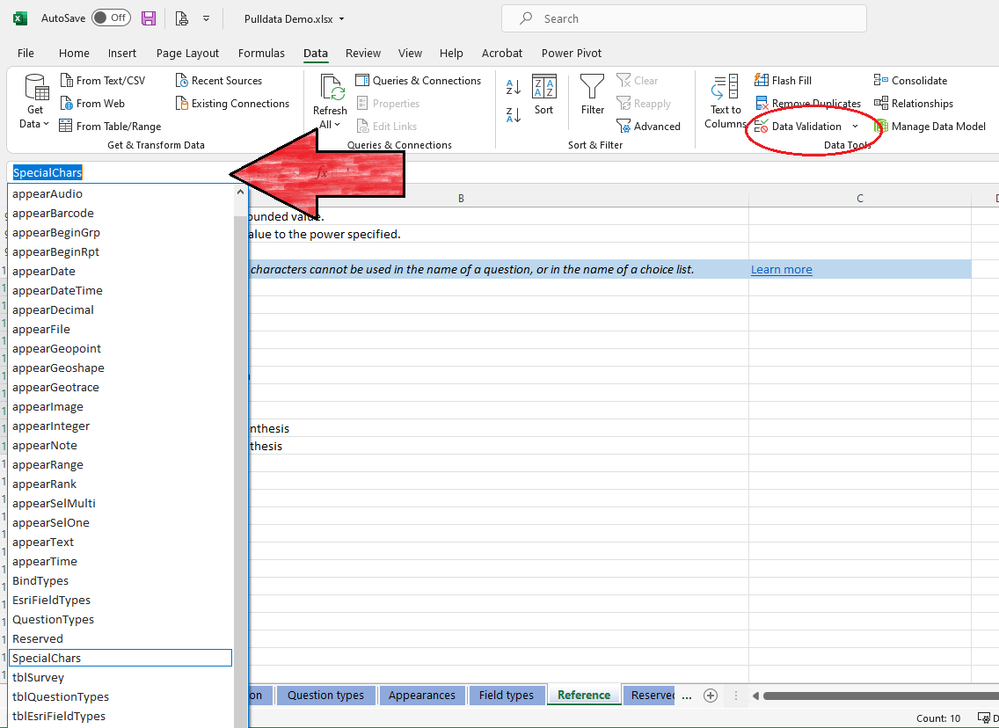The height and width of the screenshot is (728, 999).
Task: Collapse name list with up arrow
Action: pos(240,192)
